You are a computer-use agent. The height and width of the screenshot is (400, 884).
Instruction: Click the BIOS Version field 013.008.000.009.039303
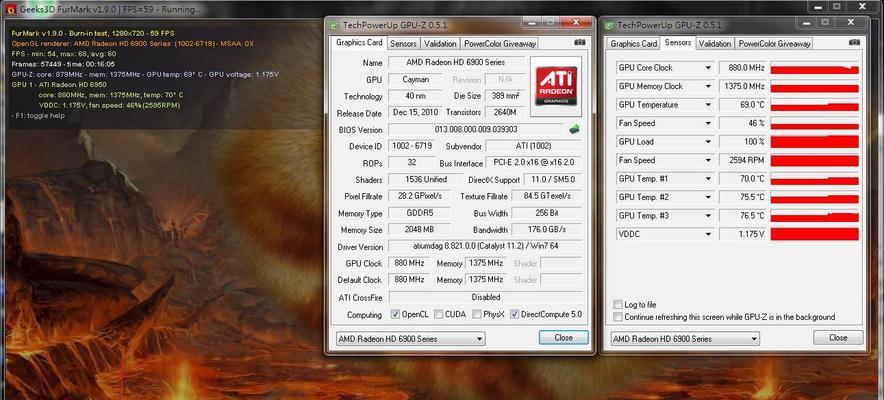476,130
